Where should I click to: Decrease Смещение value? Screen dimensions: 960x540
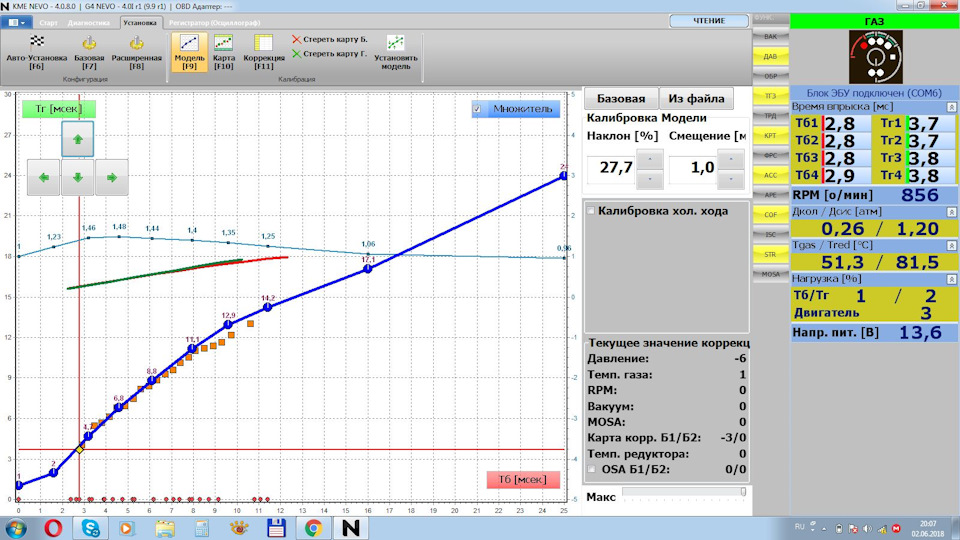(x=731, y=179)
